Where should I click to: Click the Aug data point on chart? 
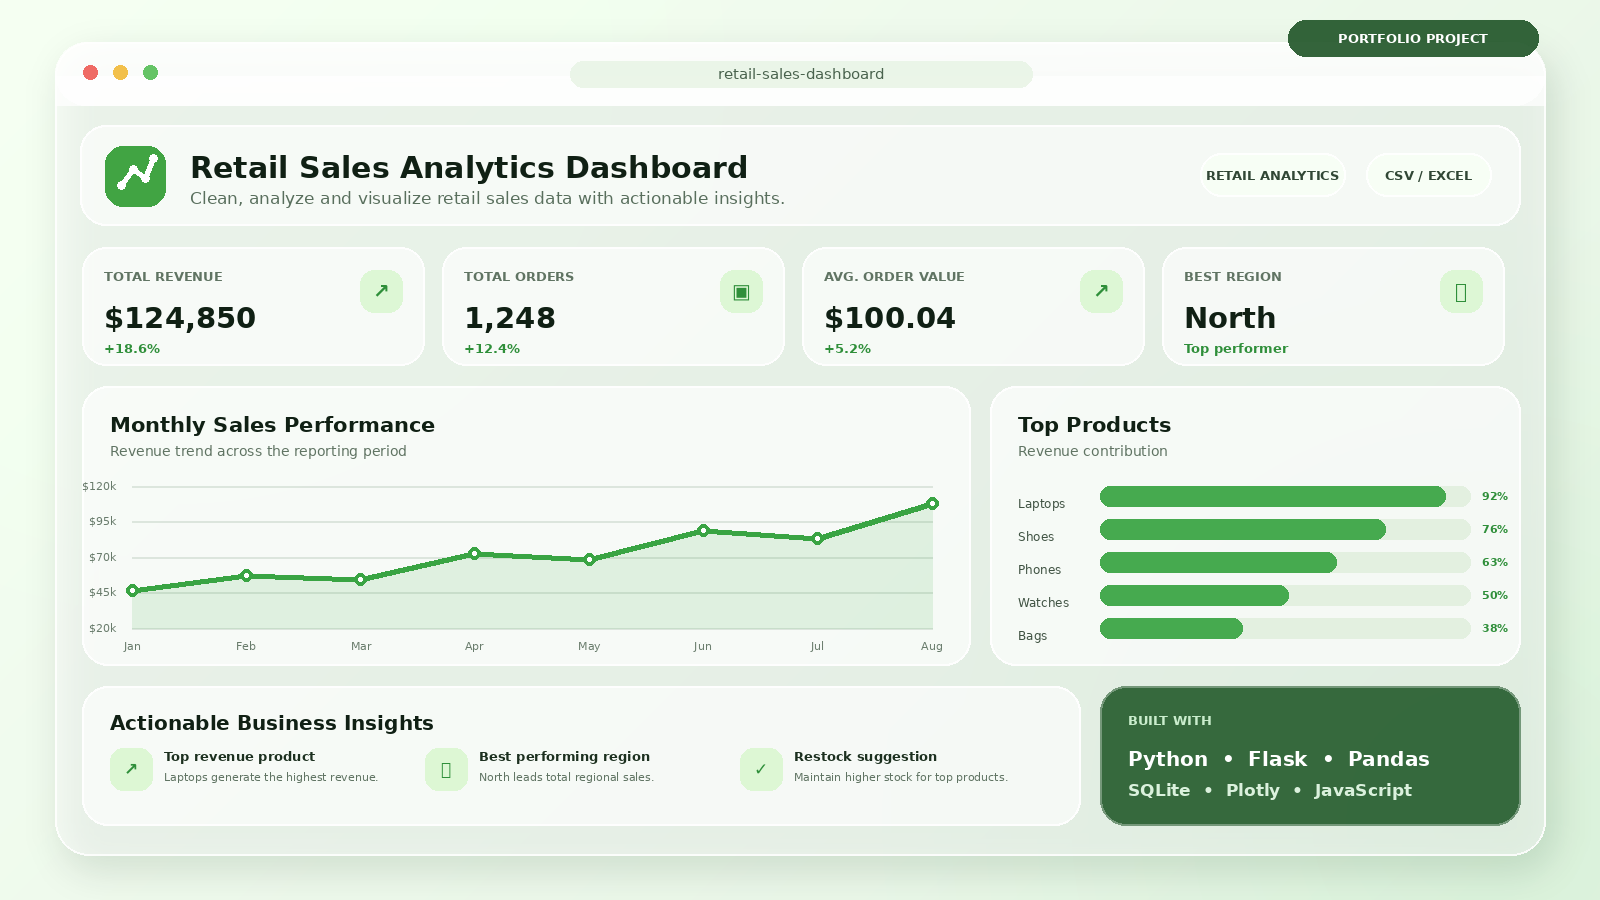[932, 504]
